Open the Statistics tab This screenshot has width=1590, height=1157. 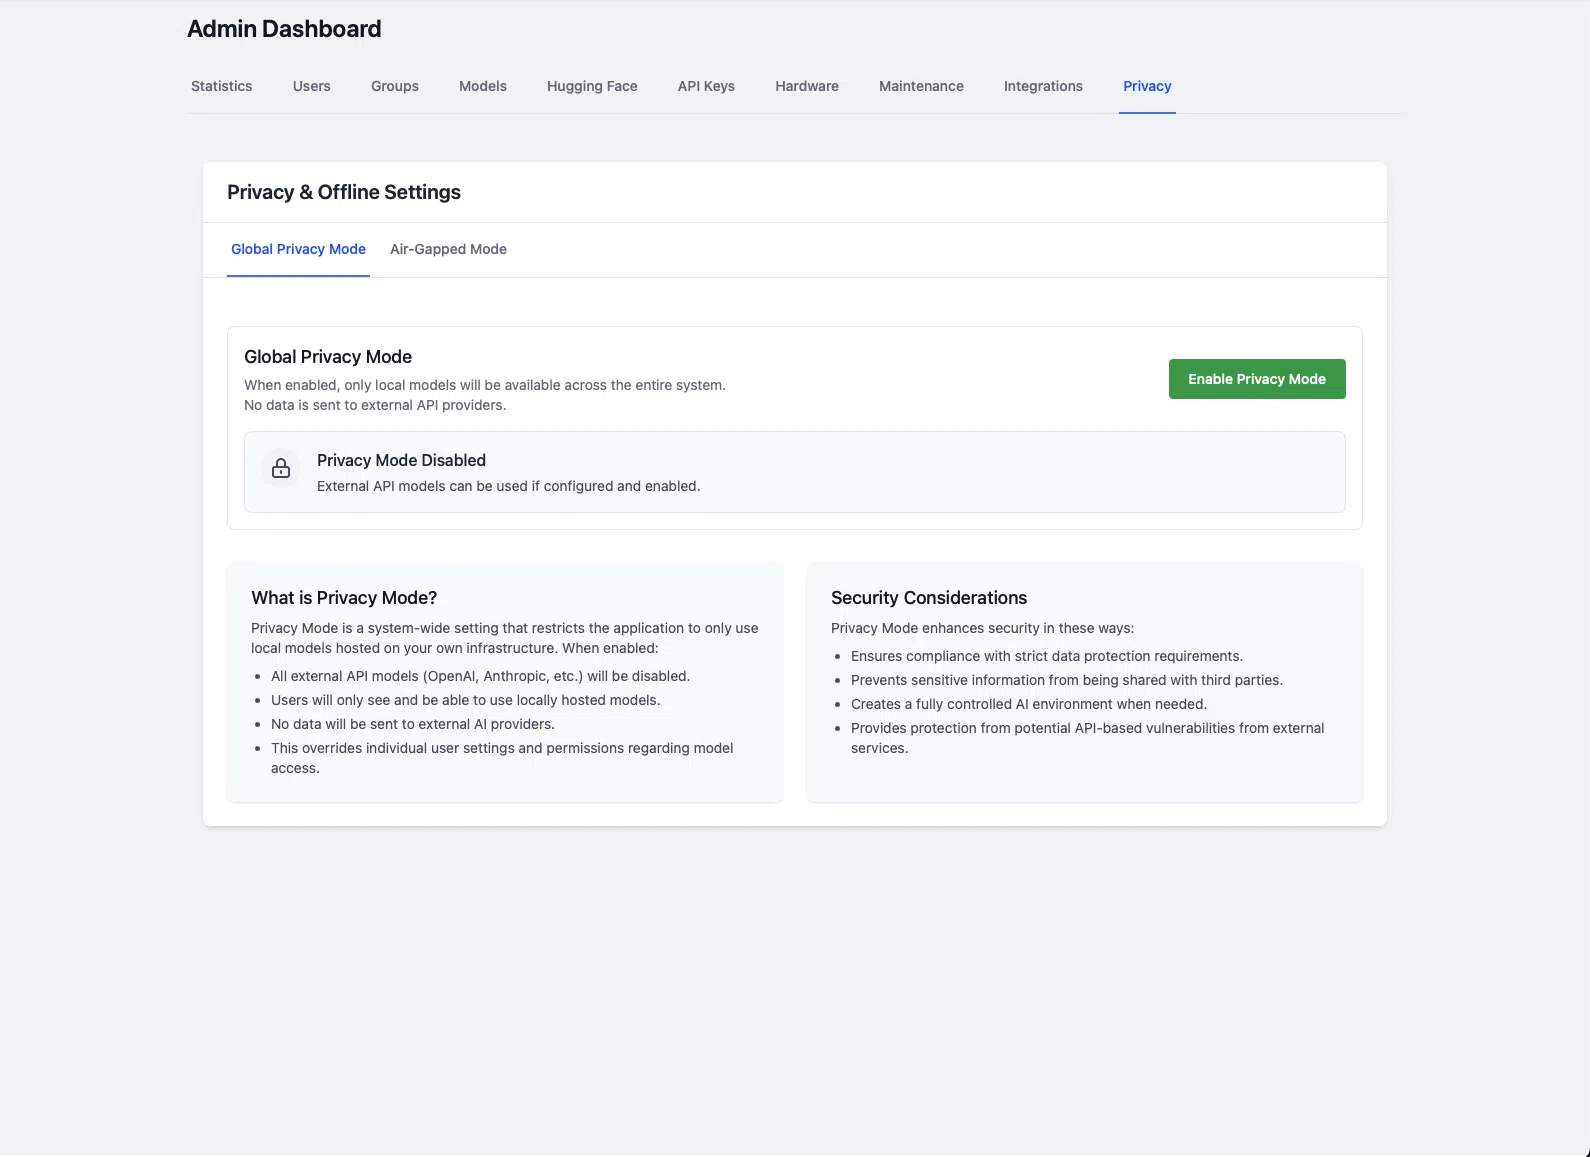pos(221,86)
